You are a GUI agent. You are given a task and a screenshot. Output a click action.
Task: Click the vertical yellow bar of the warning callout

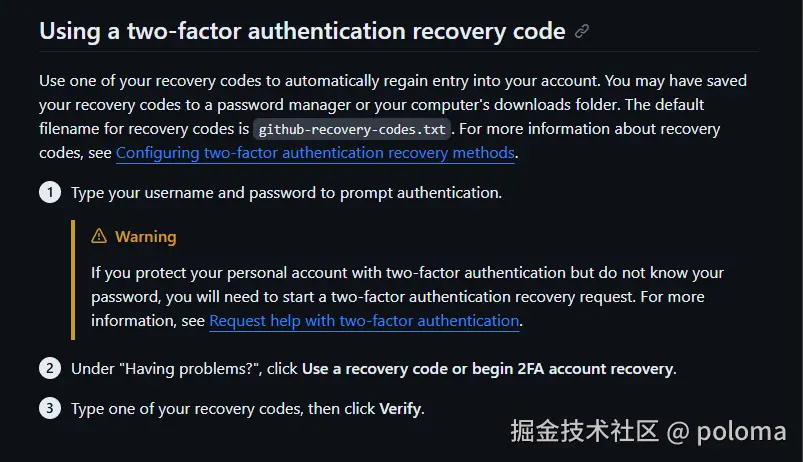[x=73, y=280]
